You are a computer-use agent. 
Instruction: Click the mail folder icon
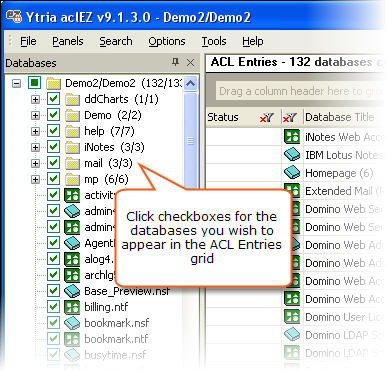tap(72, 163)
